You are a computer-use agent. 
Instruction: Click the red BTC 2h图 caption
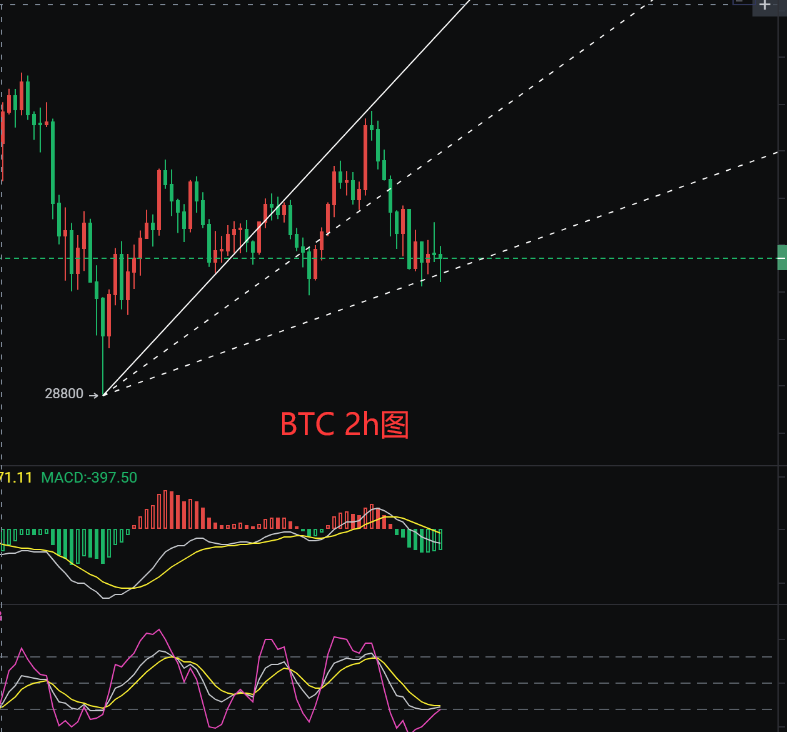pyautogui.click(x=344, y=425)
